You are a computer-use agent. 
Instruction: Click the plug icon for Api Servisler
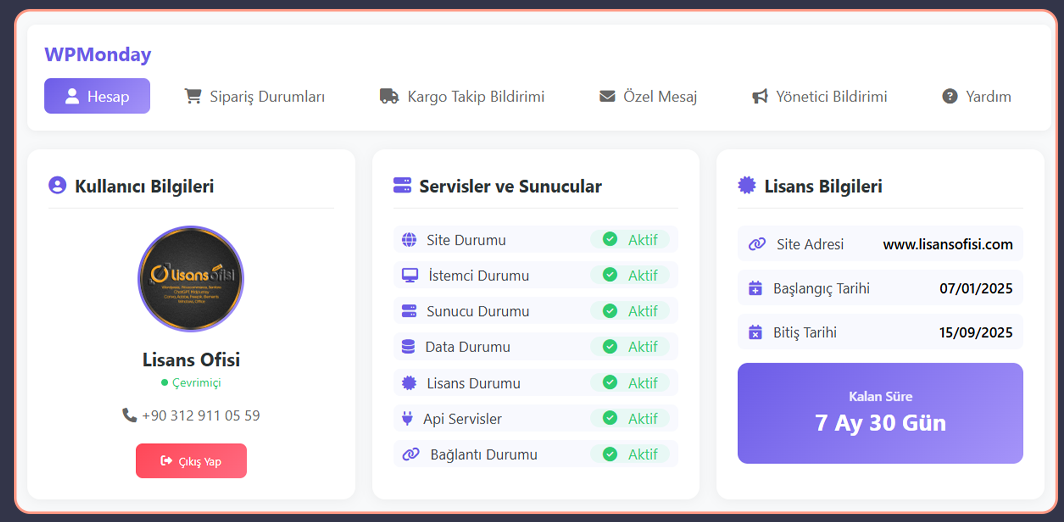[407, 419]
